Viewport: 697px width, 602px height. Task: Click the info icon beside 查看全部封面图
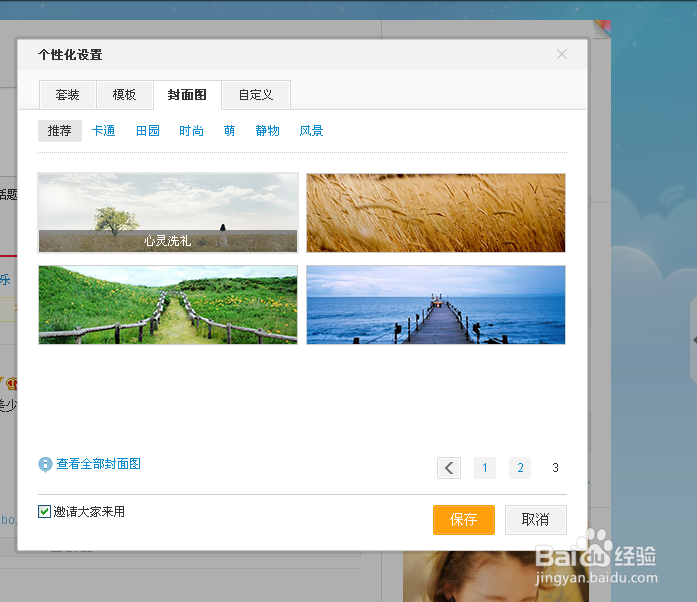tap(45, 465)
